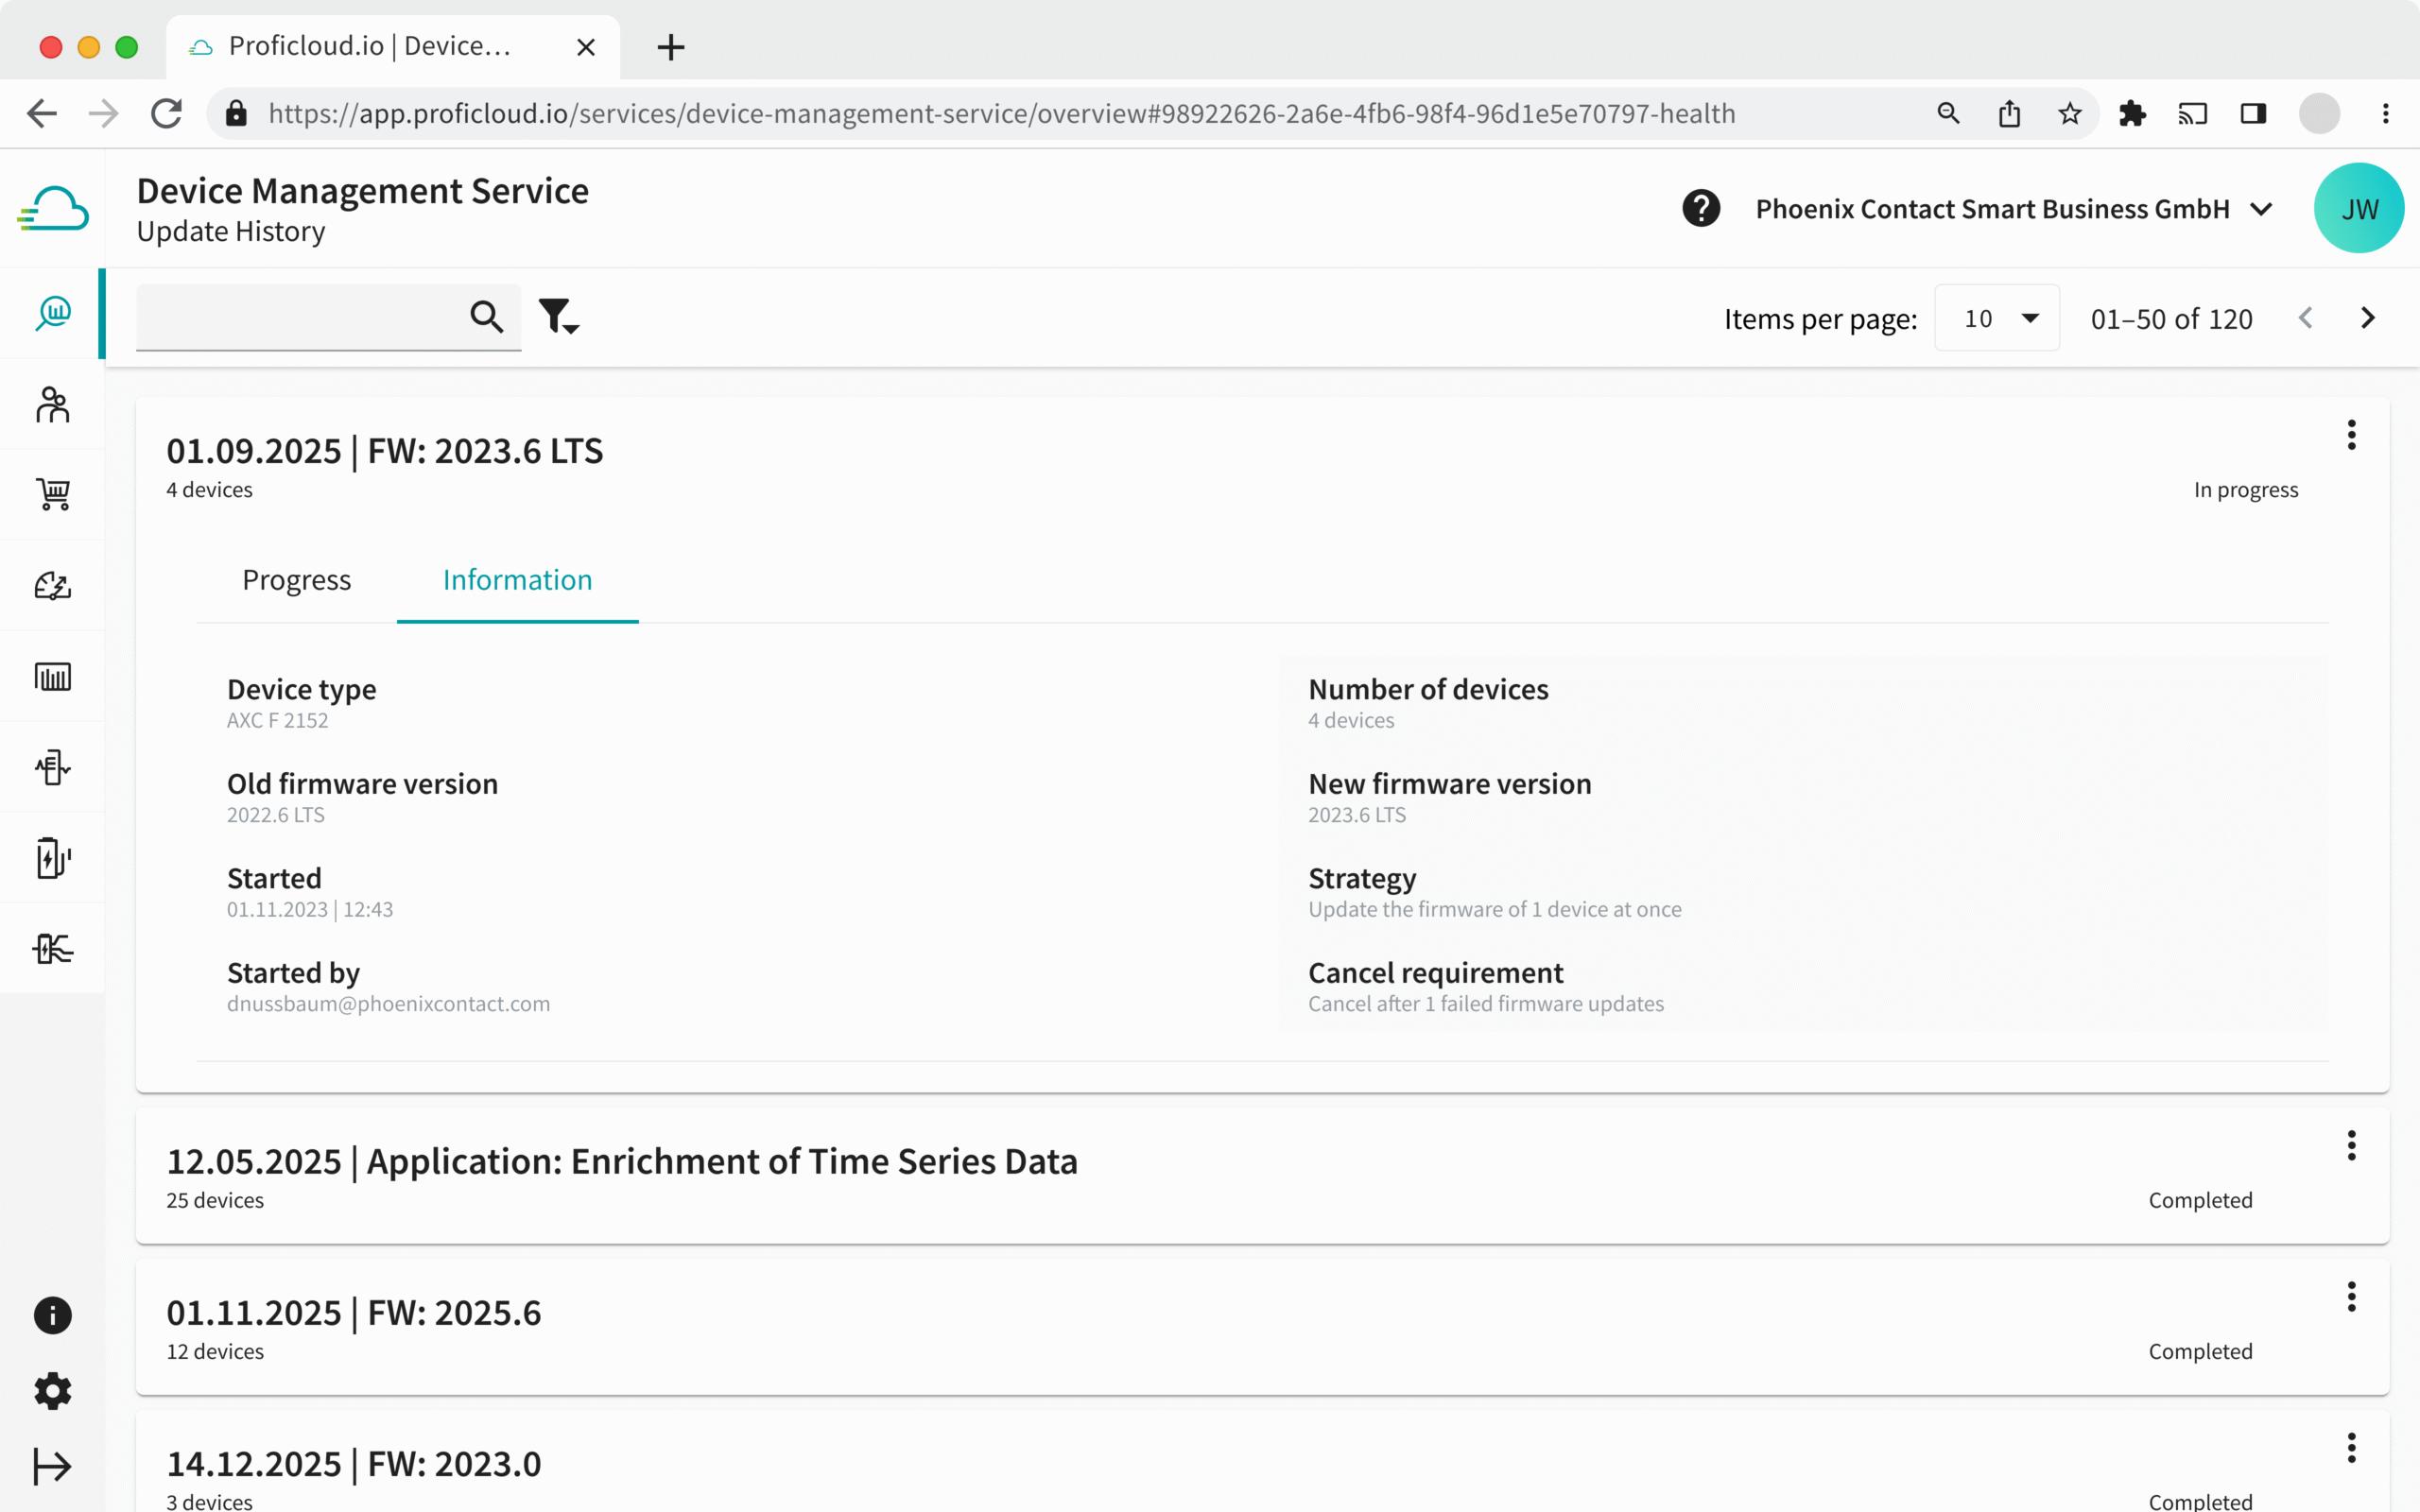Expand the 12.05.2025 Enrichment application entry
This screenshot has height=1512, width=2420.
pos(620,1162)
